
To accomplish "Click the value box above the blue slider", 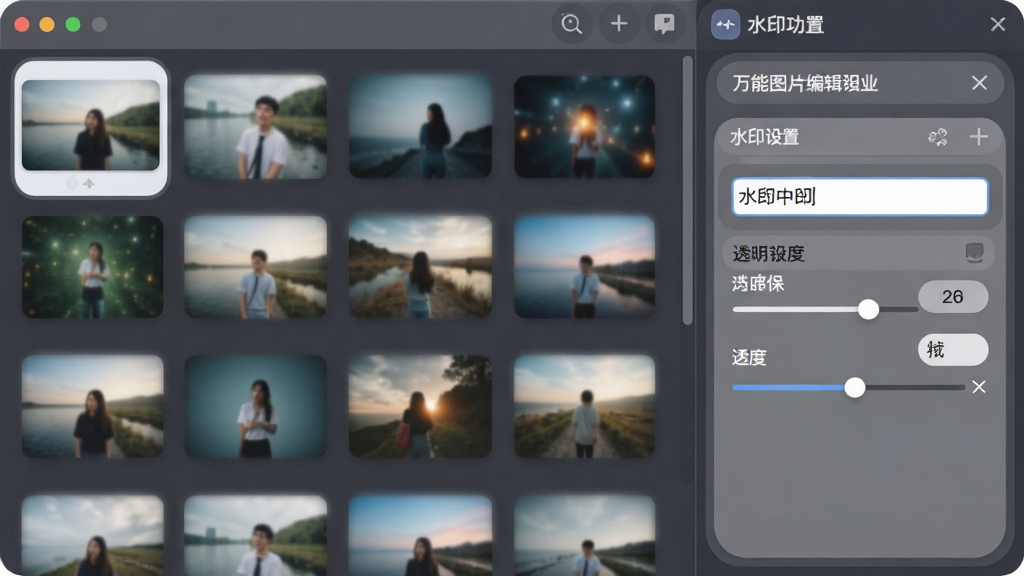I will (x=953, y=349).
